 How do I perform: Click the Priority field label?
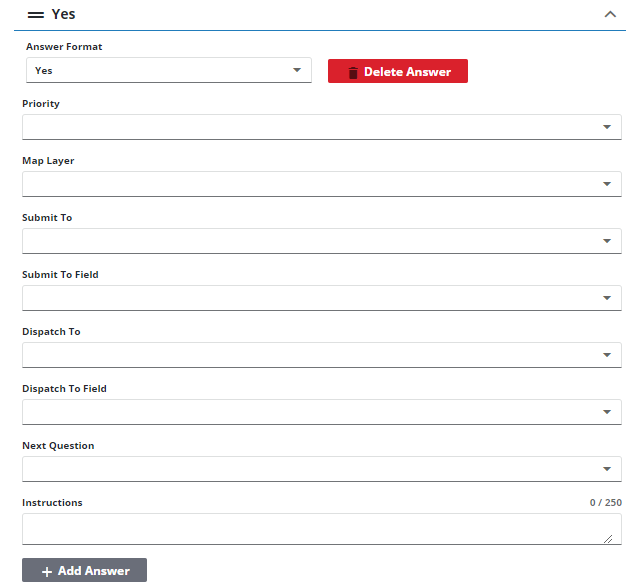click(41, 104)
